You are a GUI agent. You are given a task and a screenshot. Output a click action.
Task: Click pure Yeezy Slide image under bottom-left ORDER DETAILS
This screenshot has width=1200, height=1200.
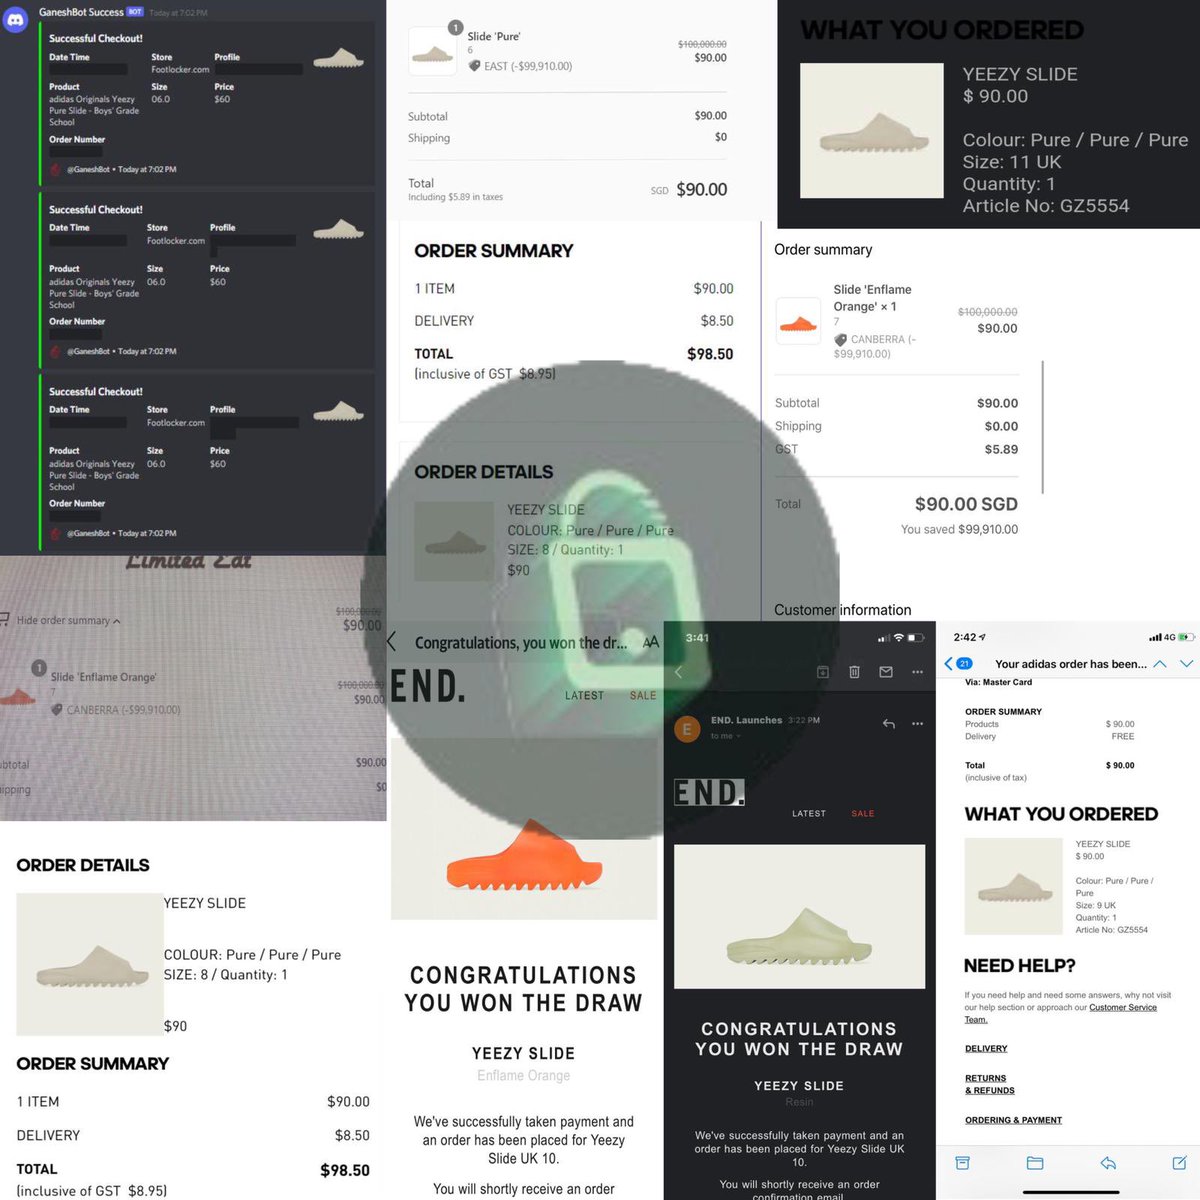click(x=90, y=964)
